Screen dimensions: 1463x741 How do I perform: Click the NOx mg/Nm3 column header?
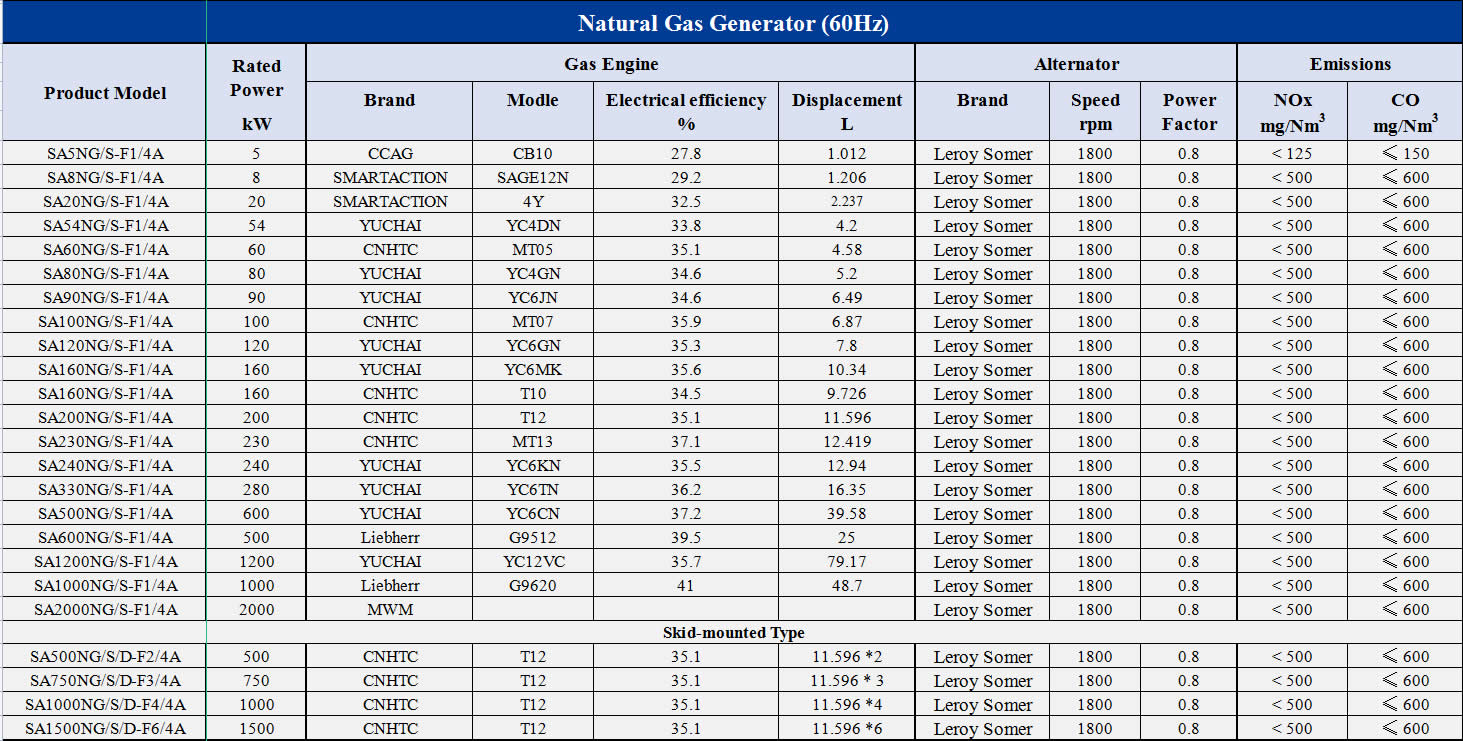tap(1292, 111)
